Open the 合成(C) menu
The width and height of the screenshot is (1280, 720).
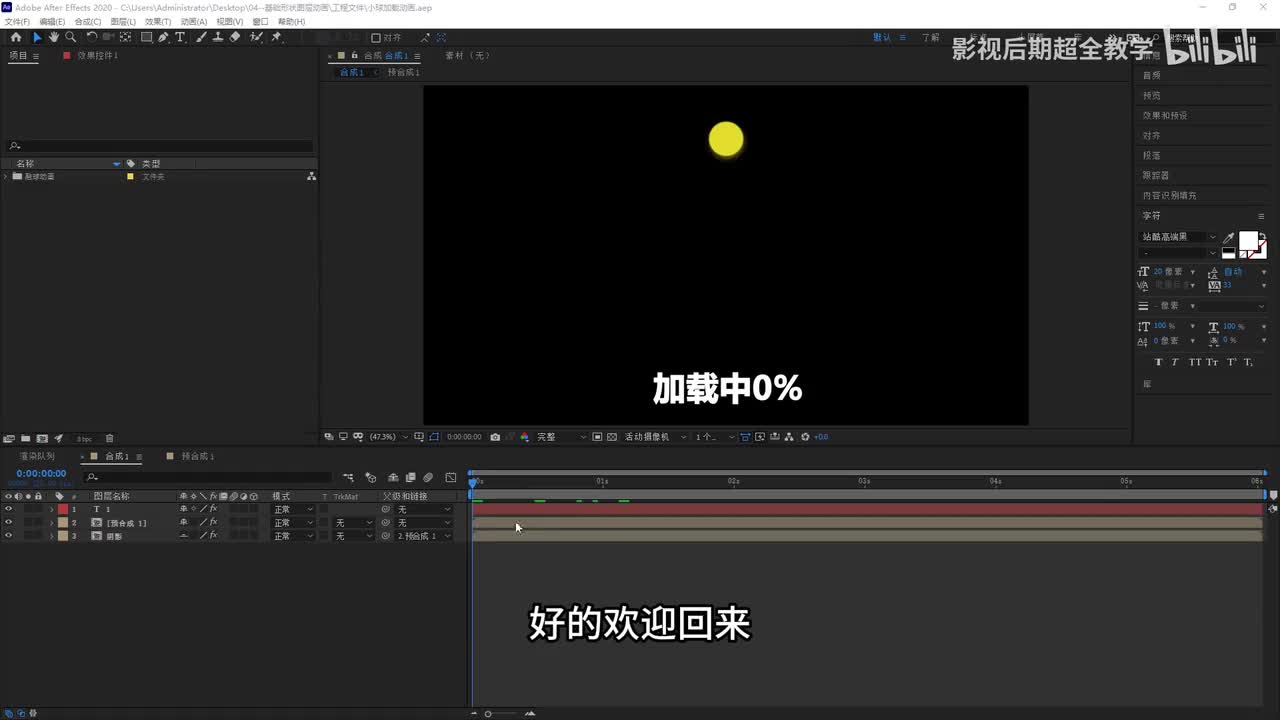[x=87, y=21]
